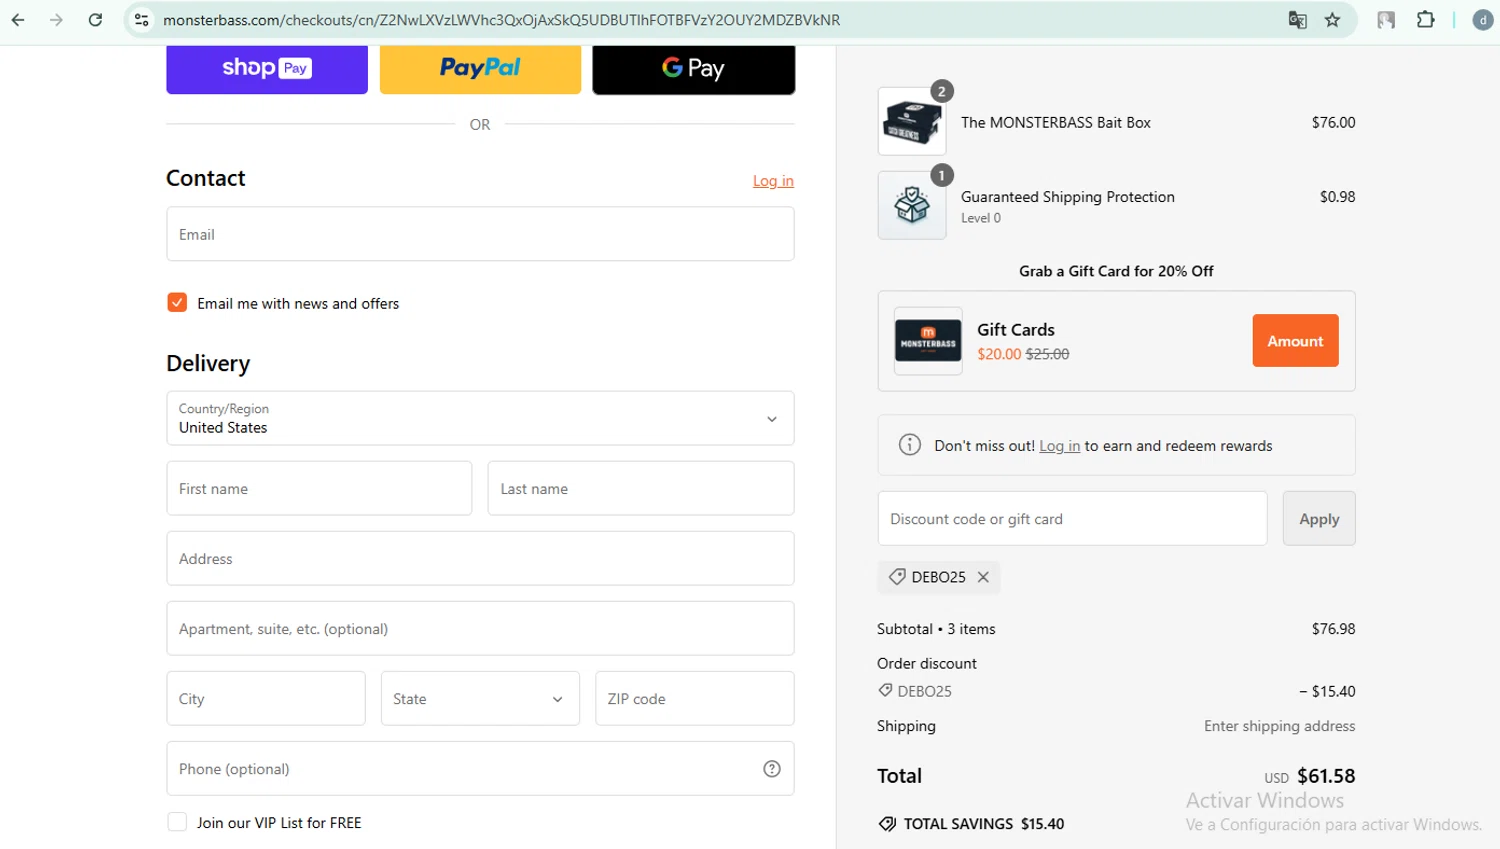Click the Shipping Protection product image
1500x849 pixels.
[x=912, y=205]
